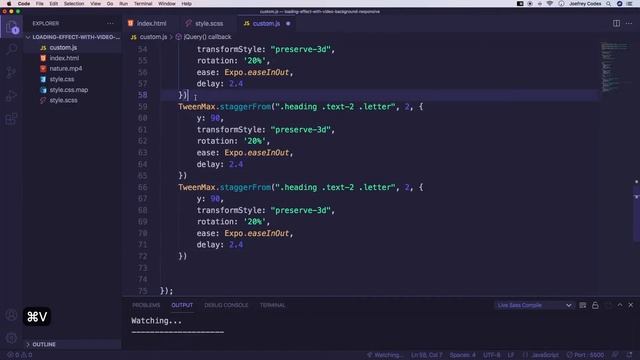Switch to the PROBLEMS panel tab
Viewport: 640px width, 360px height.
(x=146, y=305)
